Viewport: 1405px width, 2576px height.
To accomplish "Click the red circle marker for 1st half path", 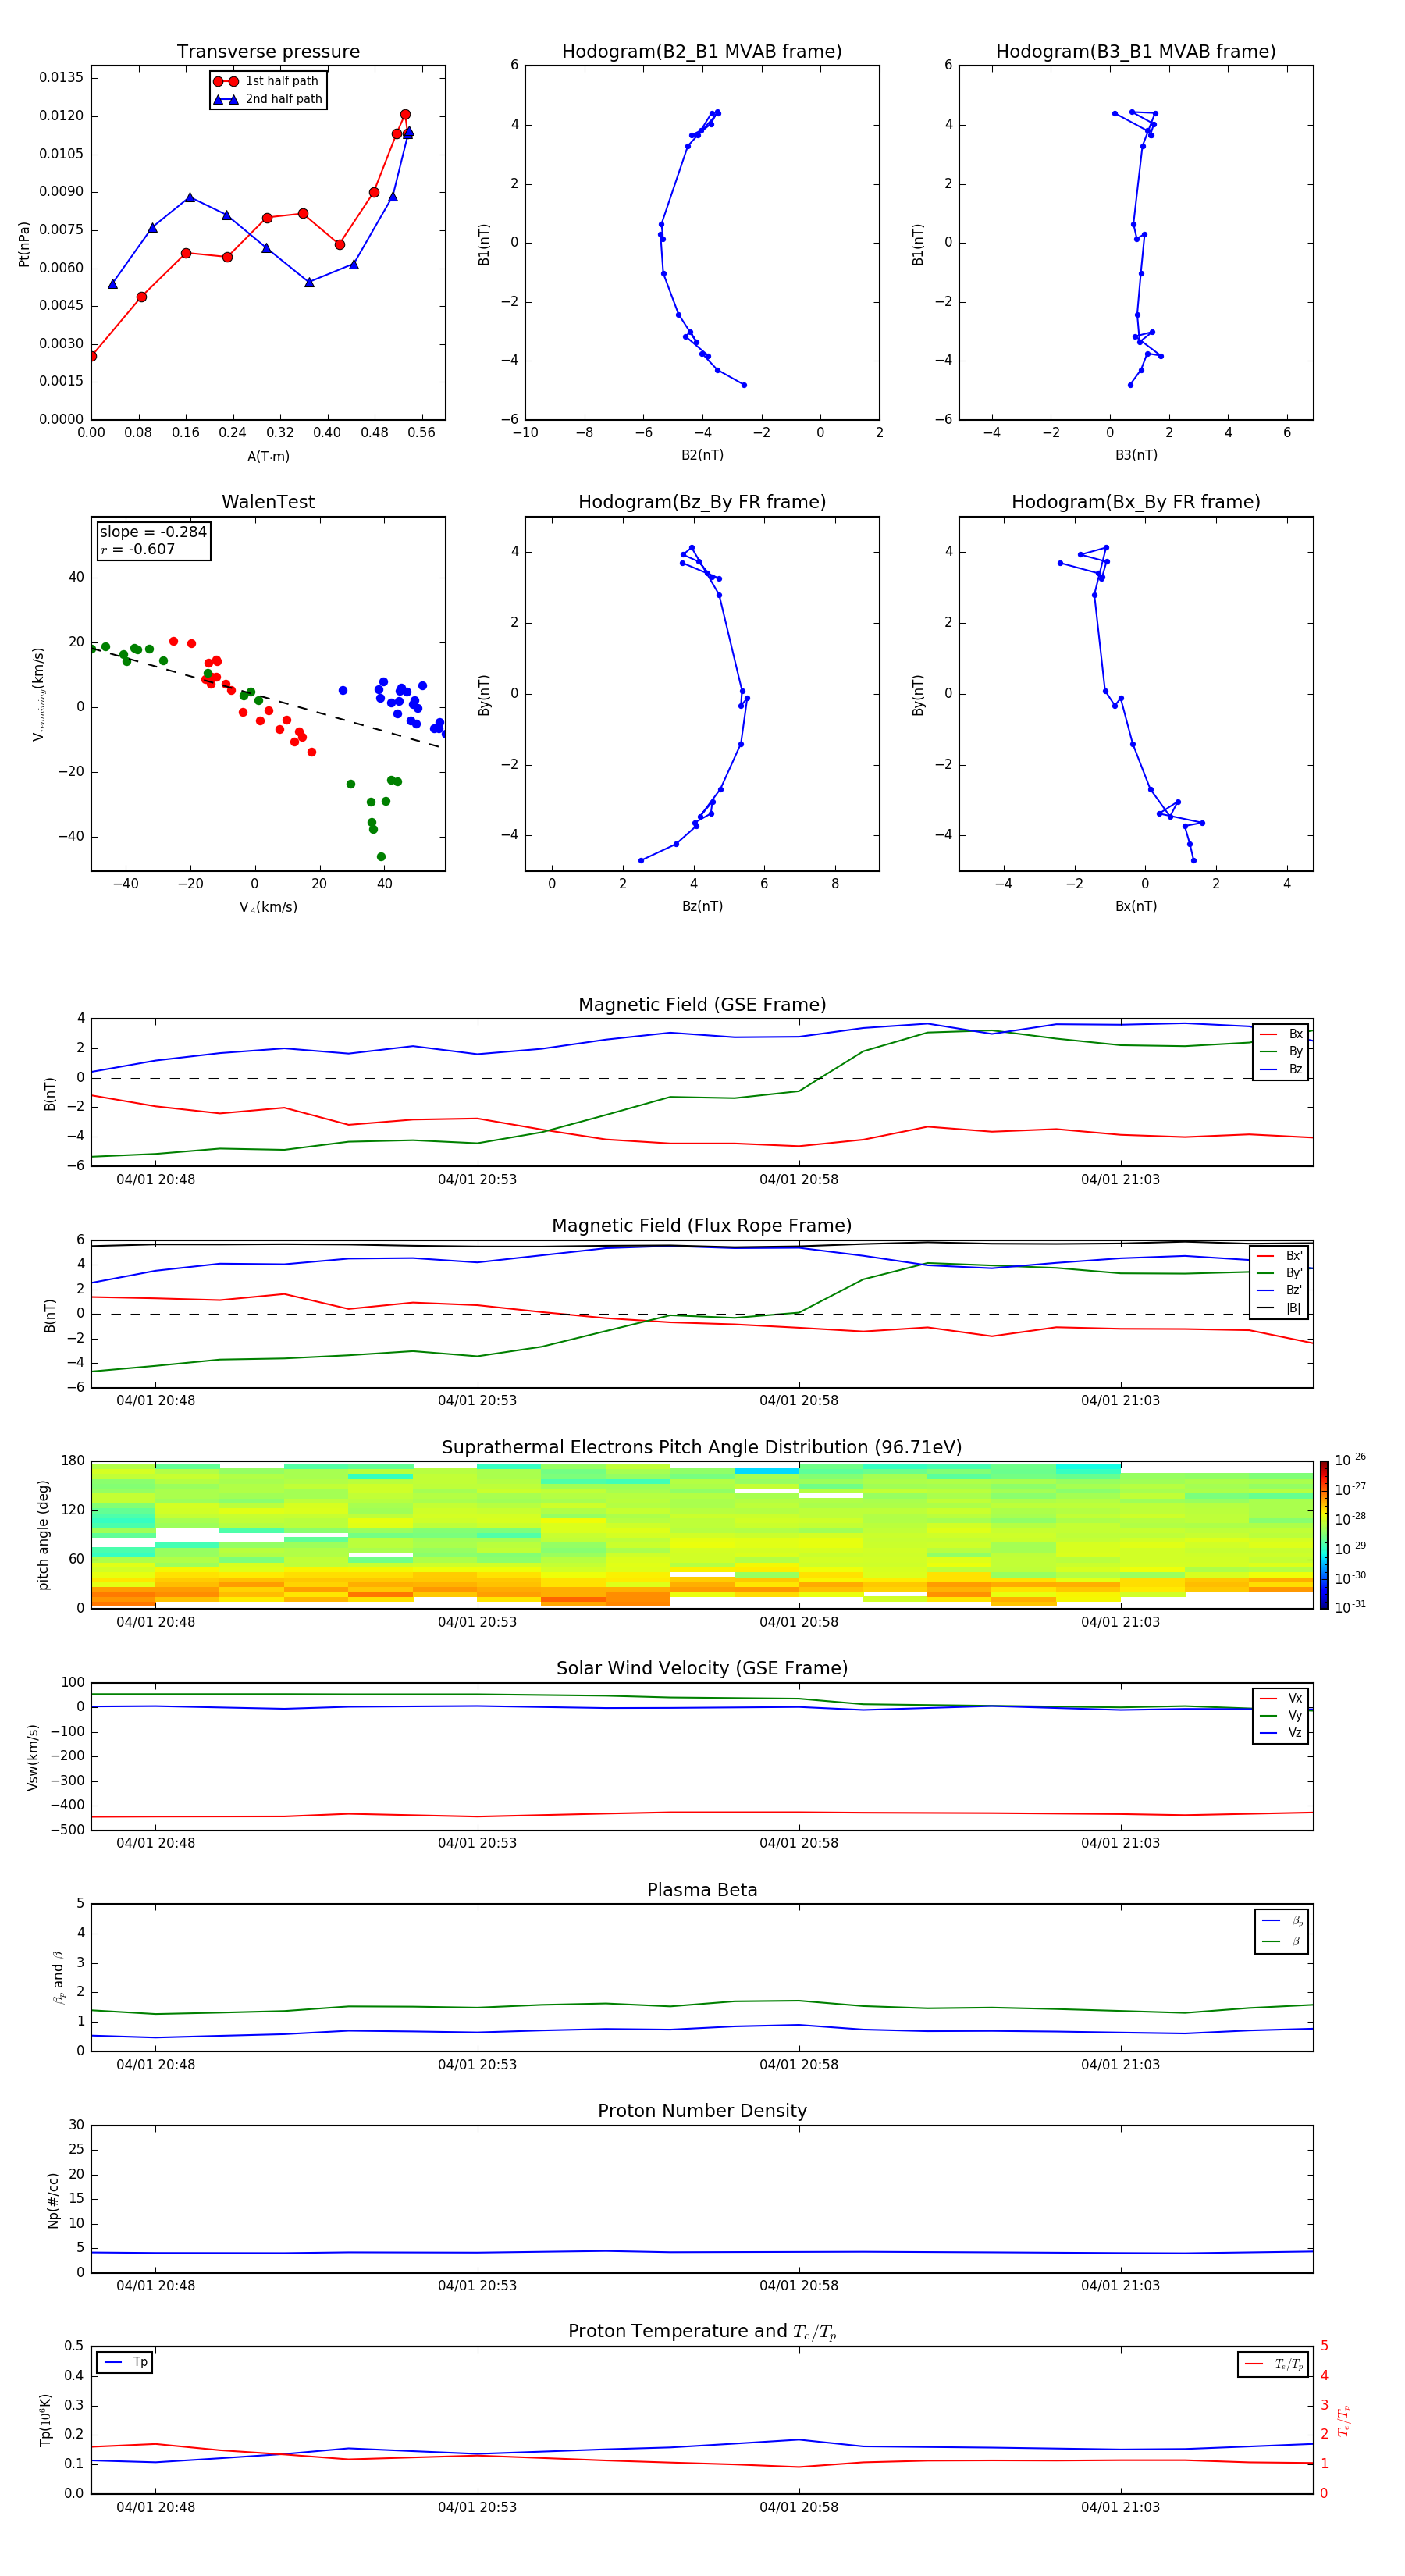I will point(225,81).
